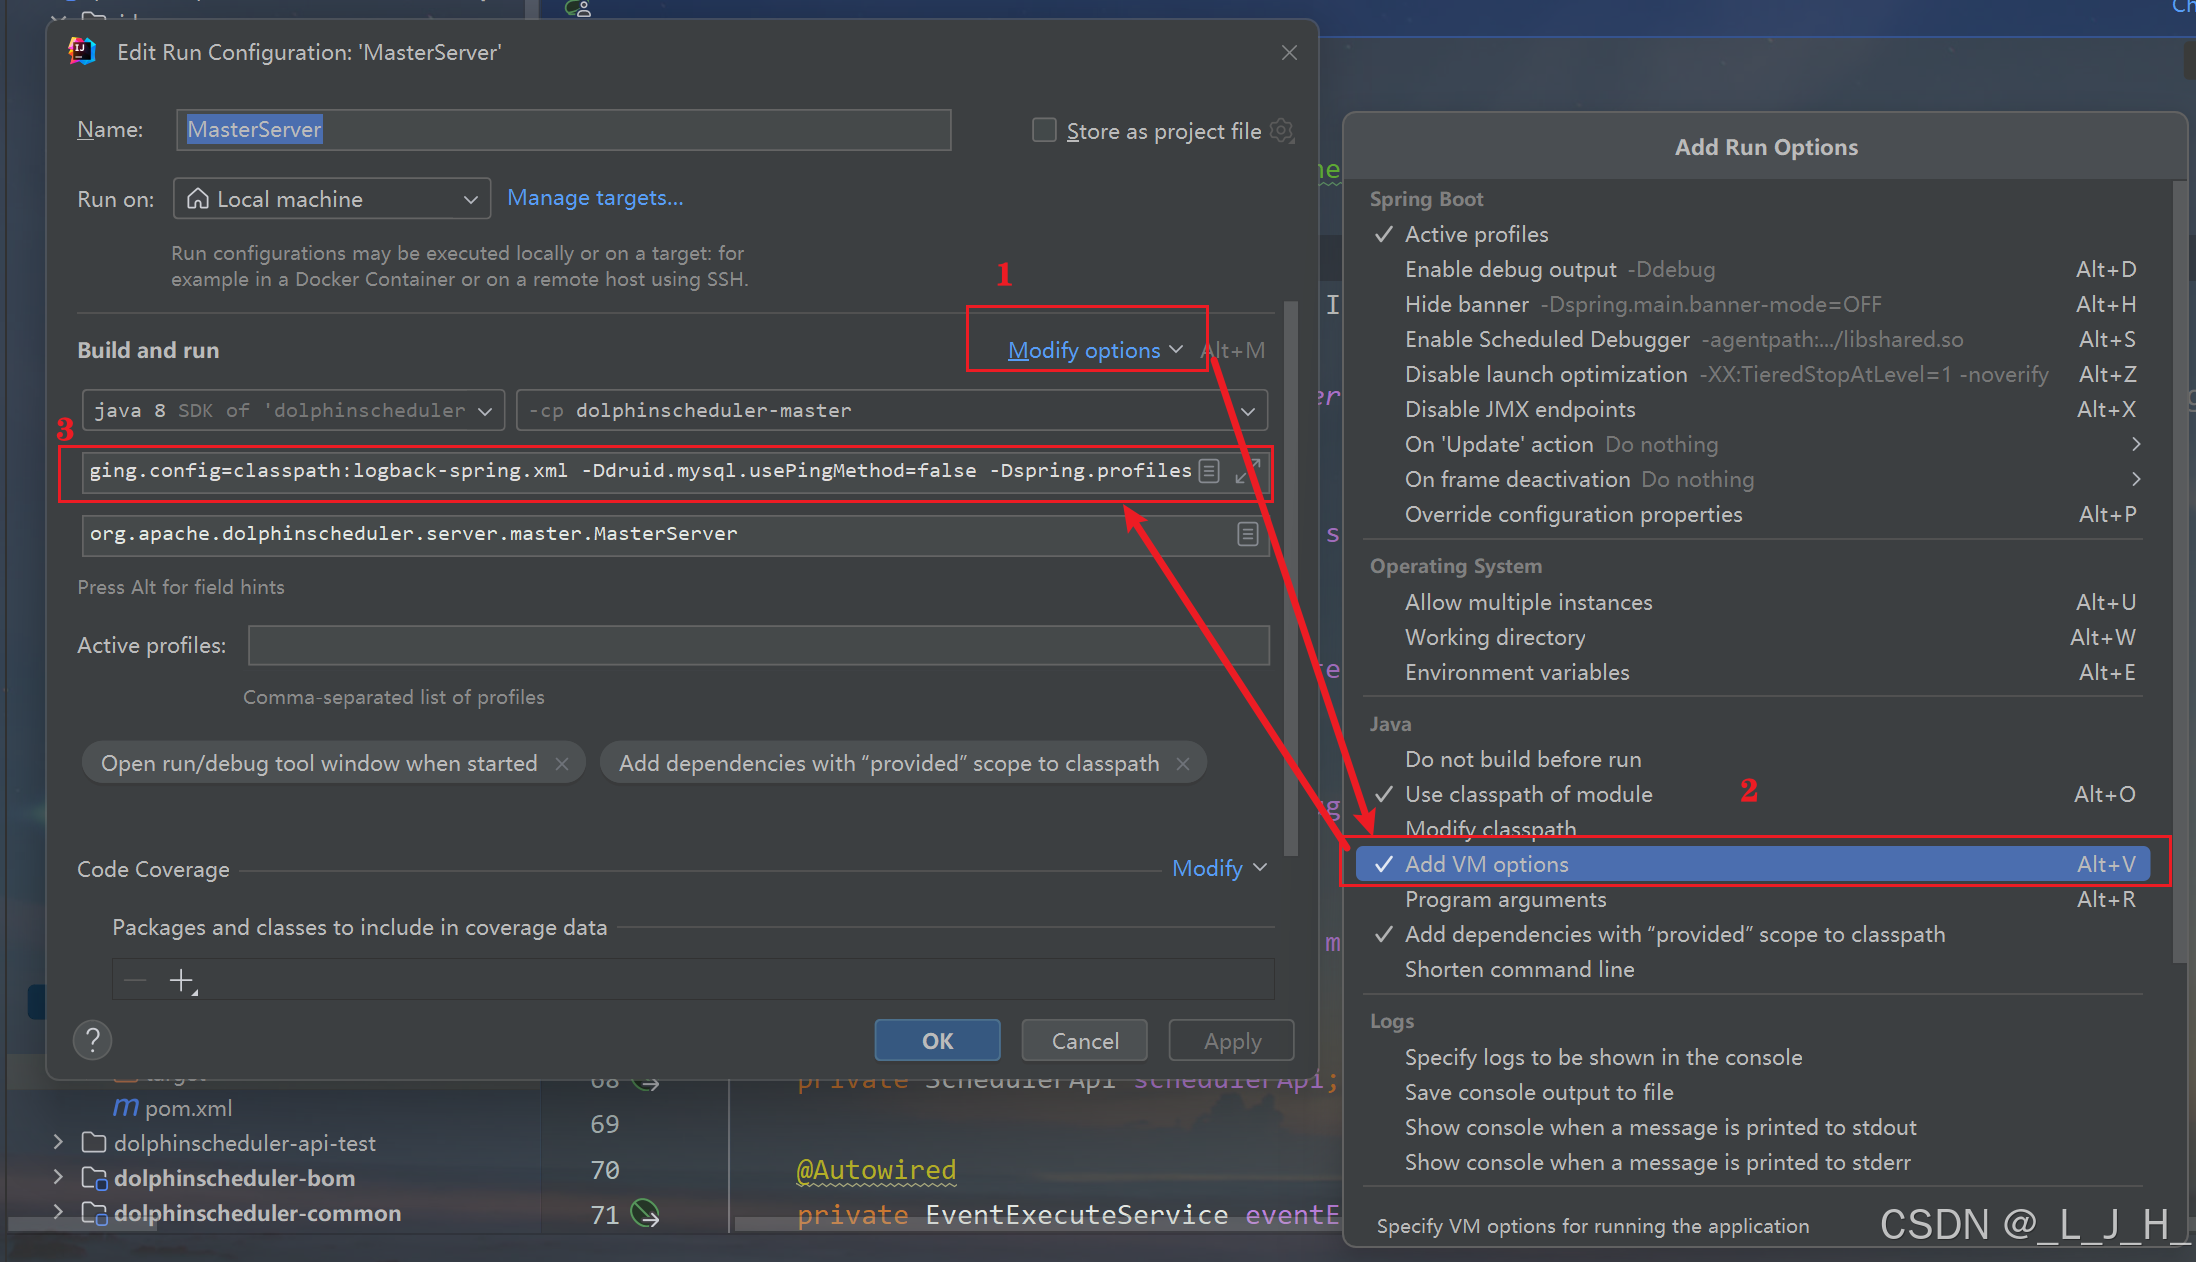Click the help question mark icon
2196x1262 pixels.
click(x=92, y=1040)
